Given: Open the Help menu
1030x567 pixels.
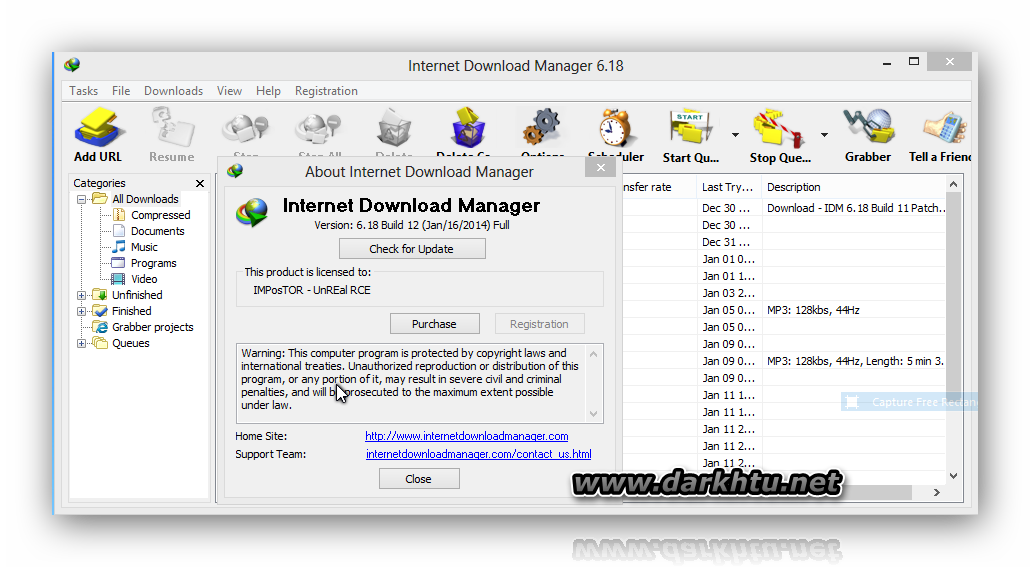Looking at the screenshot, I should [x=268, y=91].
